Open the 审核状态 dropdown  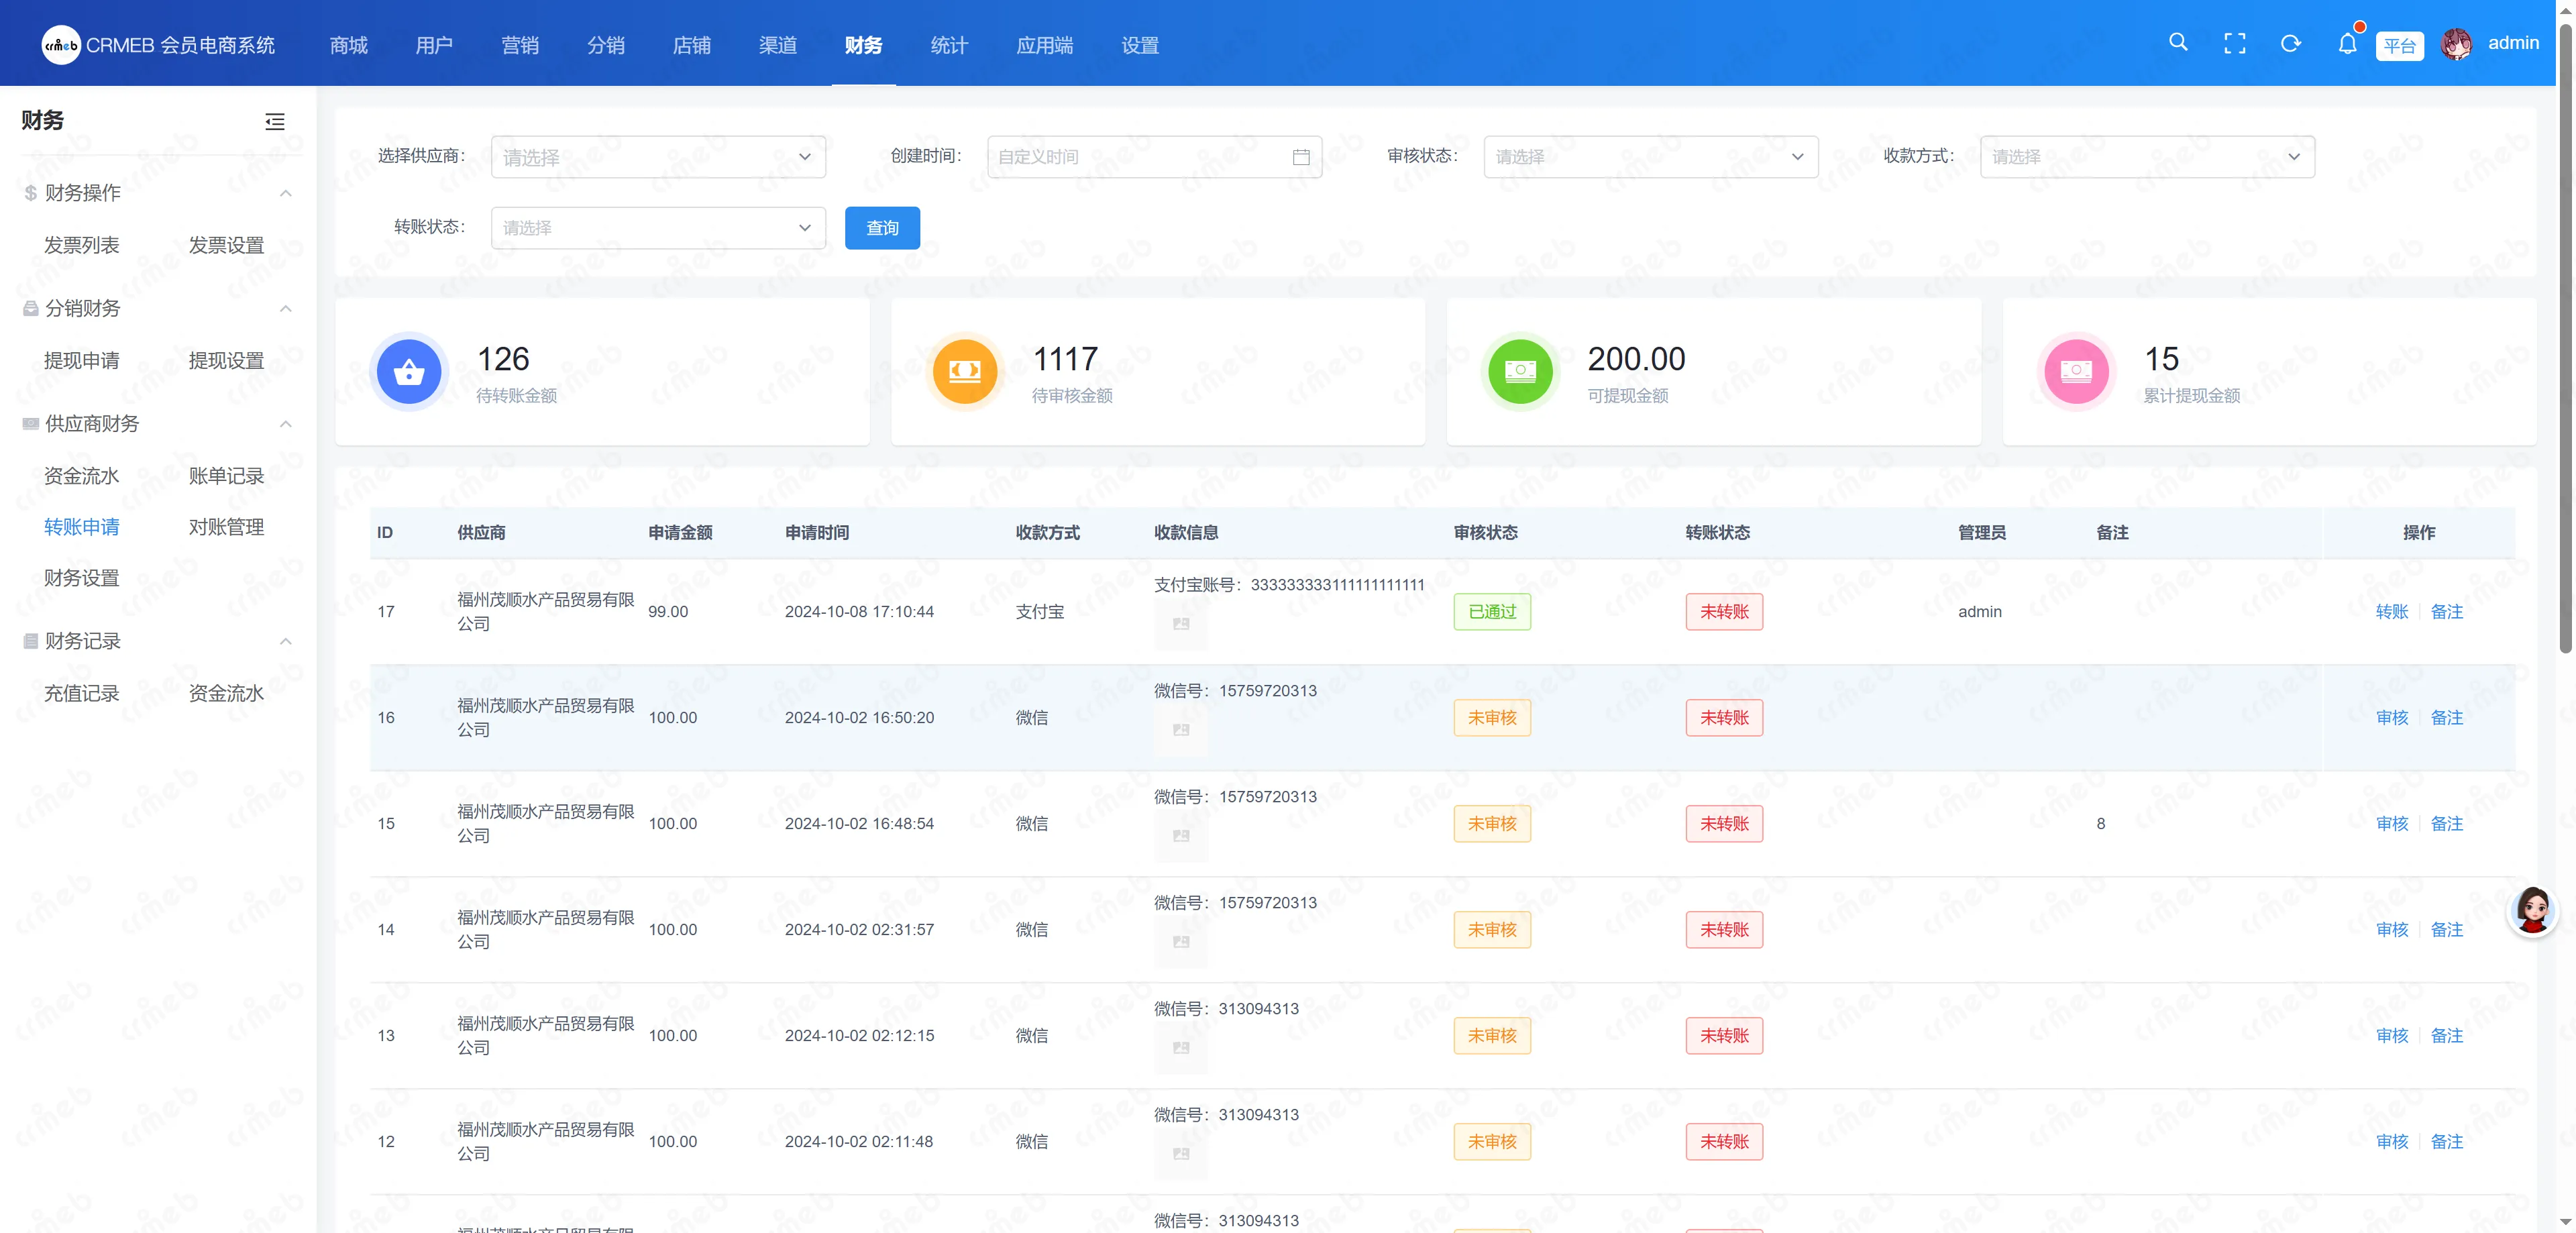pyautogui.click(x=1650, y=157)
